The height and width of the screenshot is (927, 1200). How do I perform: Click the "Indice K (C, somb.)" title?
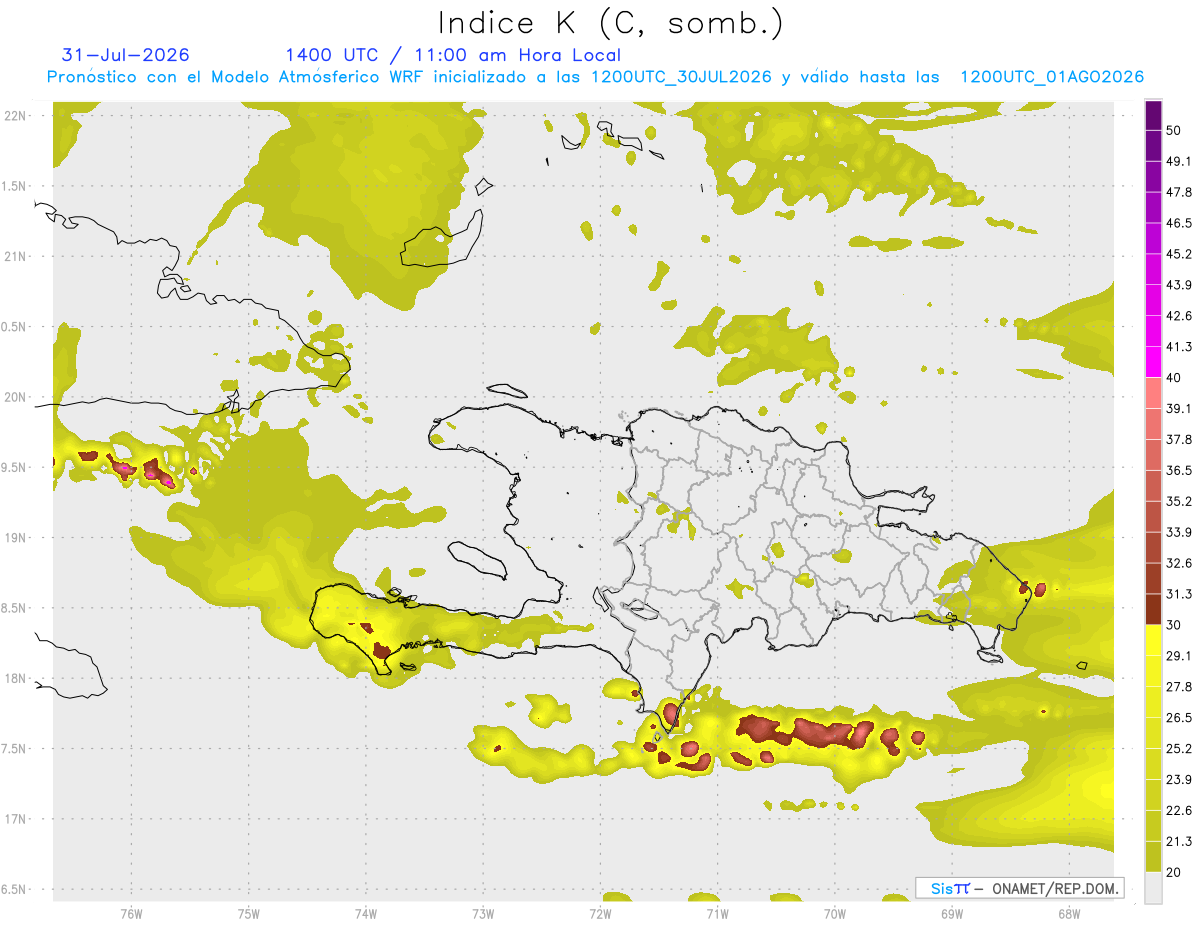pyautogui.click(x=611, y=23)
